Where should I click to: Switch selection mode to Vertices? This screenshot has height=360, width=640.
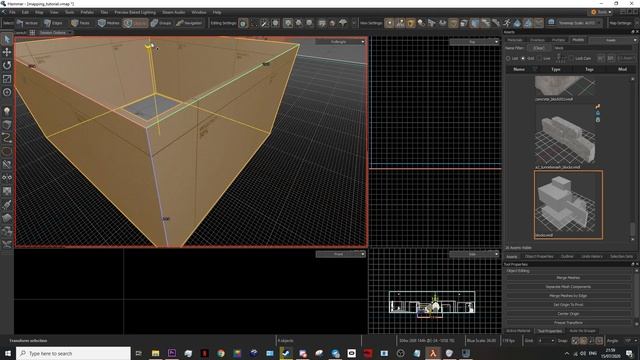coord(27,23)
